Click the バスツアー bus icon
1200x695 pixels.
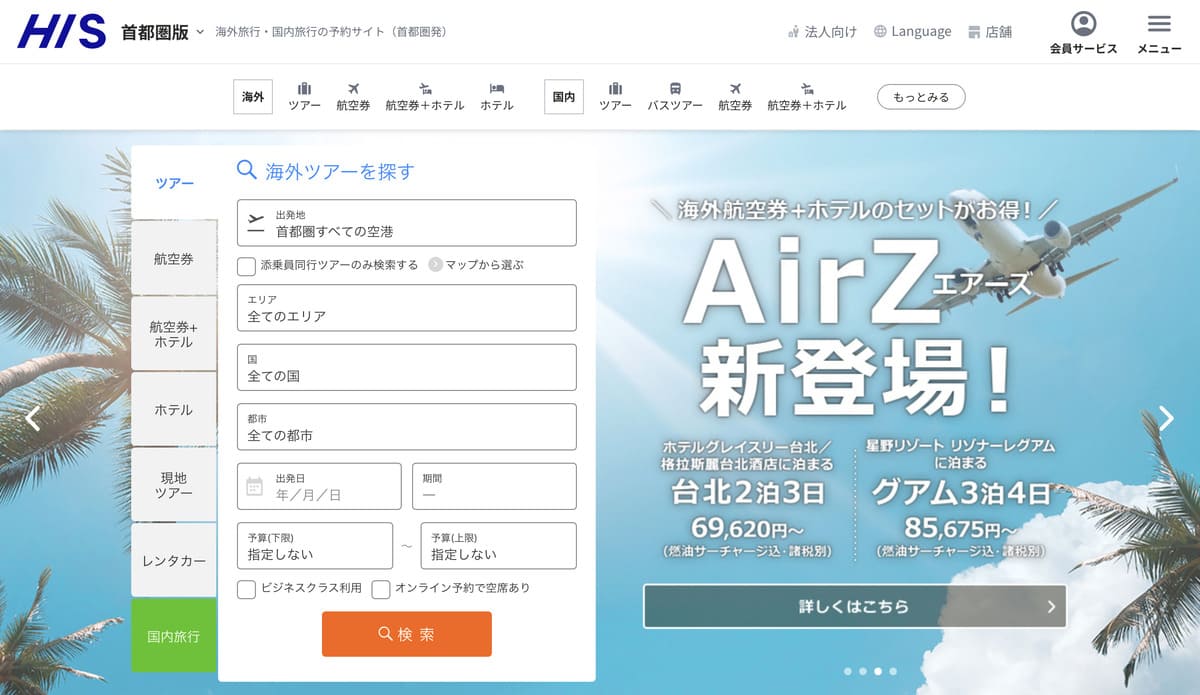pyautogui.click(x=675, y=88)
